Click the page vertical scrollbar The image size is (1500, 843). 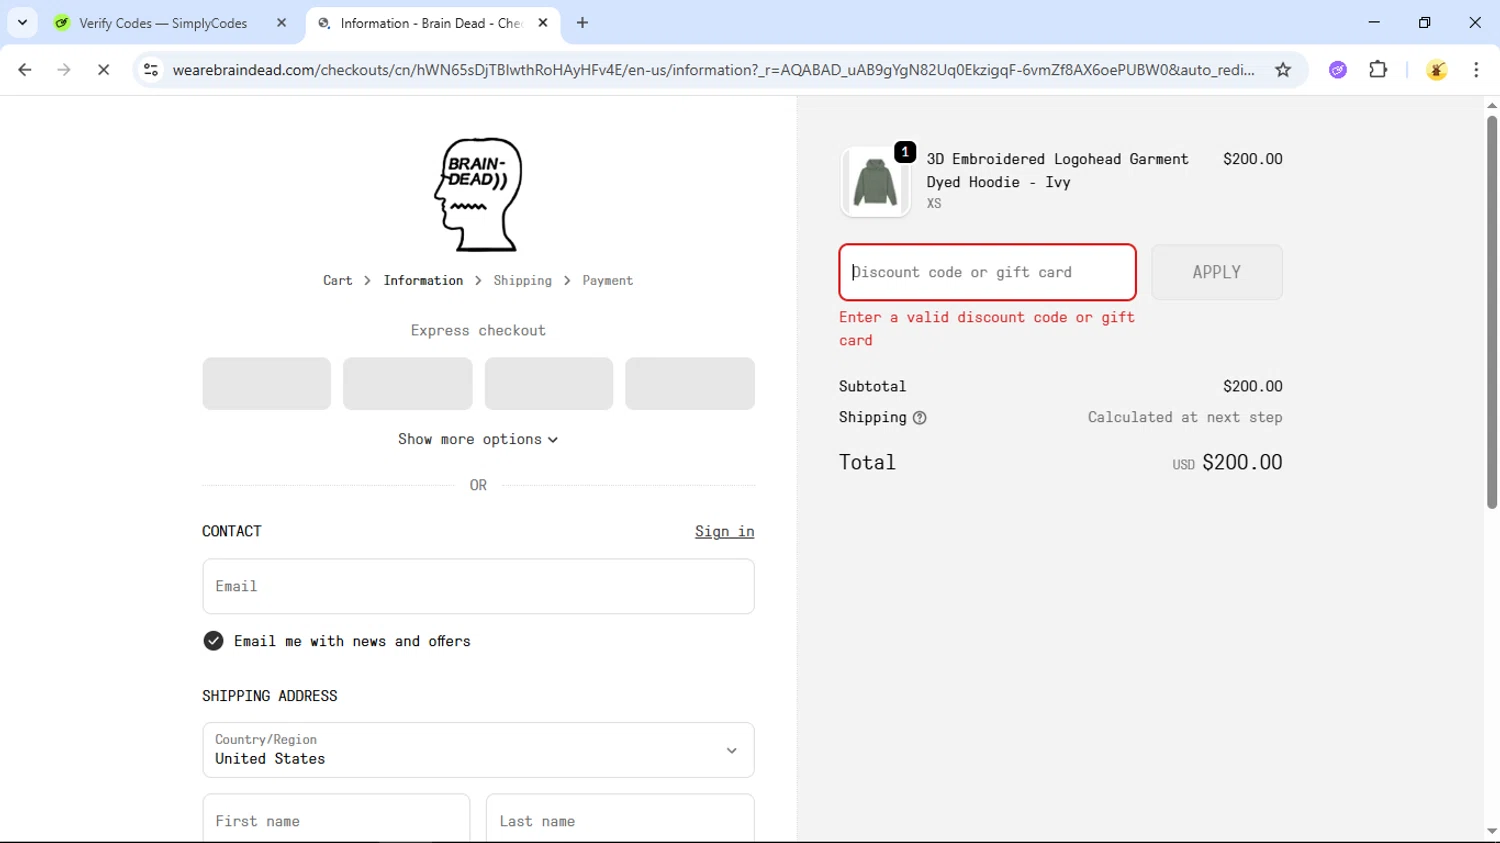tap(1491, 312)
